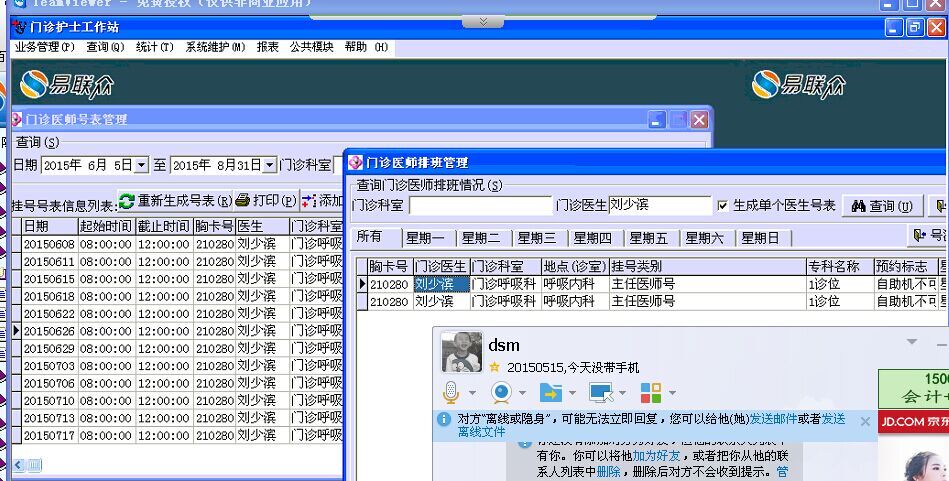Click the dsm contact avatar photo
949x481 pixels.
[x=462, y=352]
